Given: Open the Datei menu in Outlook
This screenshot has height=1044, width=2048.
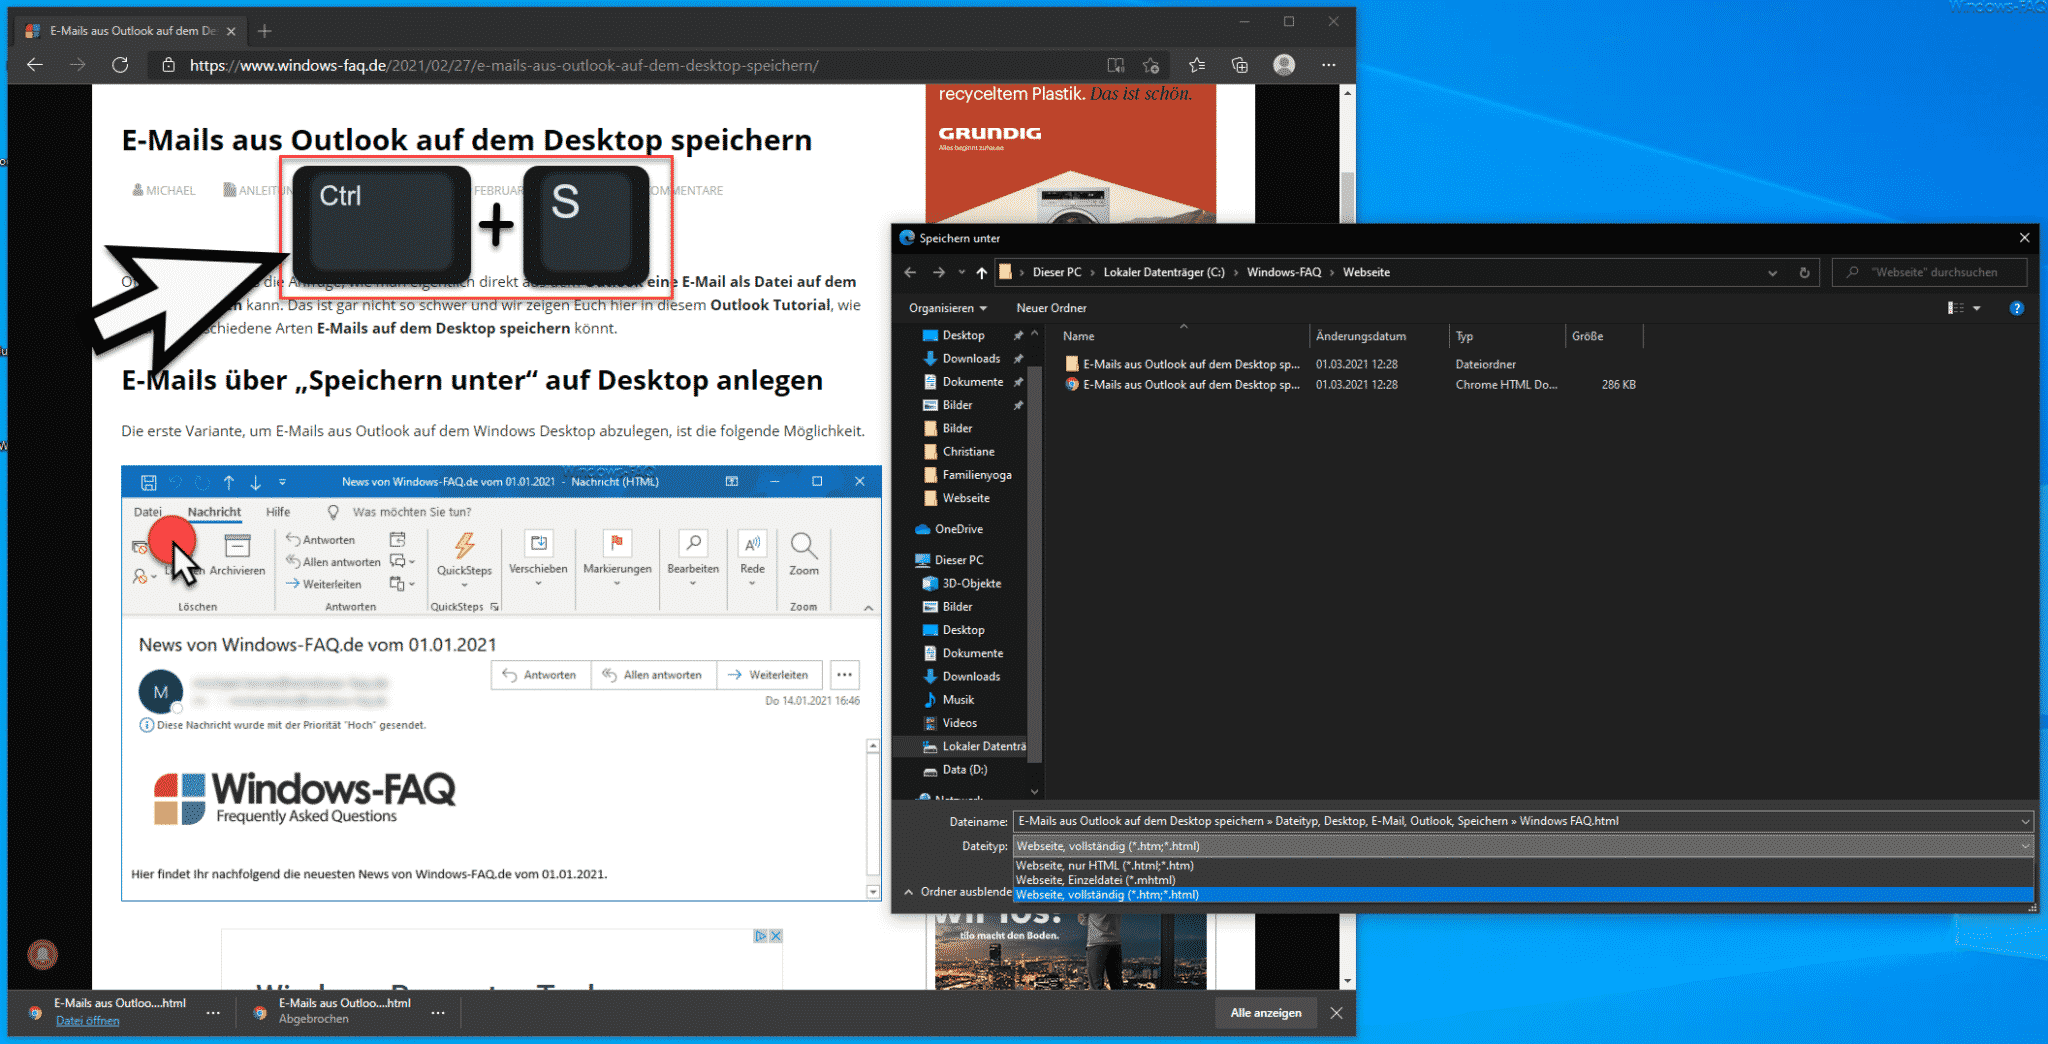Looking at the screenshot, I should pos(148,511).
